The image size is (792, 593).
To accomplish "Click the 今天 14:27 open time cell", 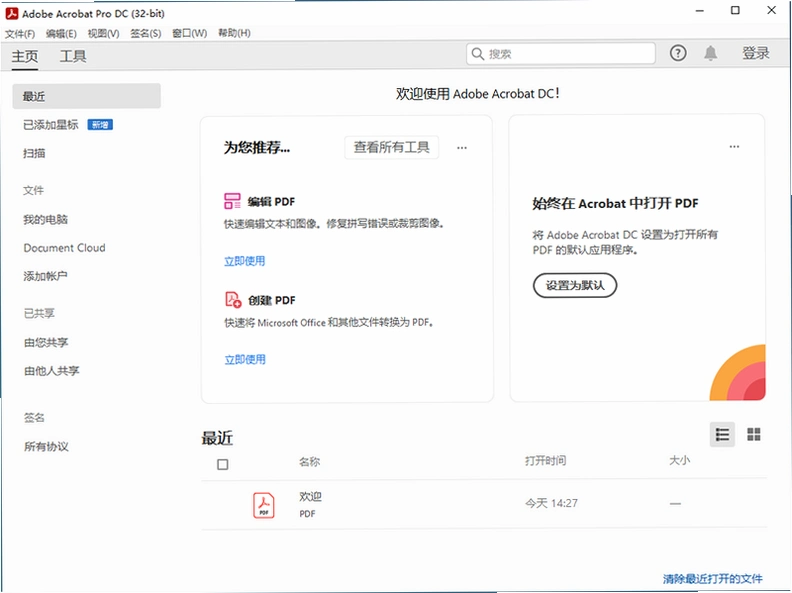I will (551, 503).
